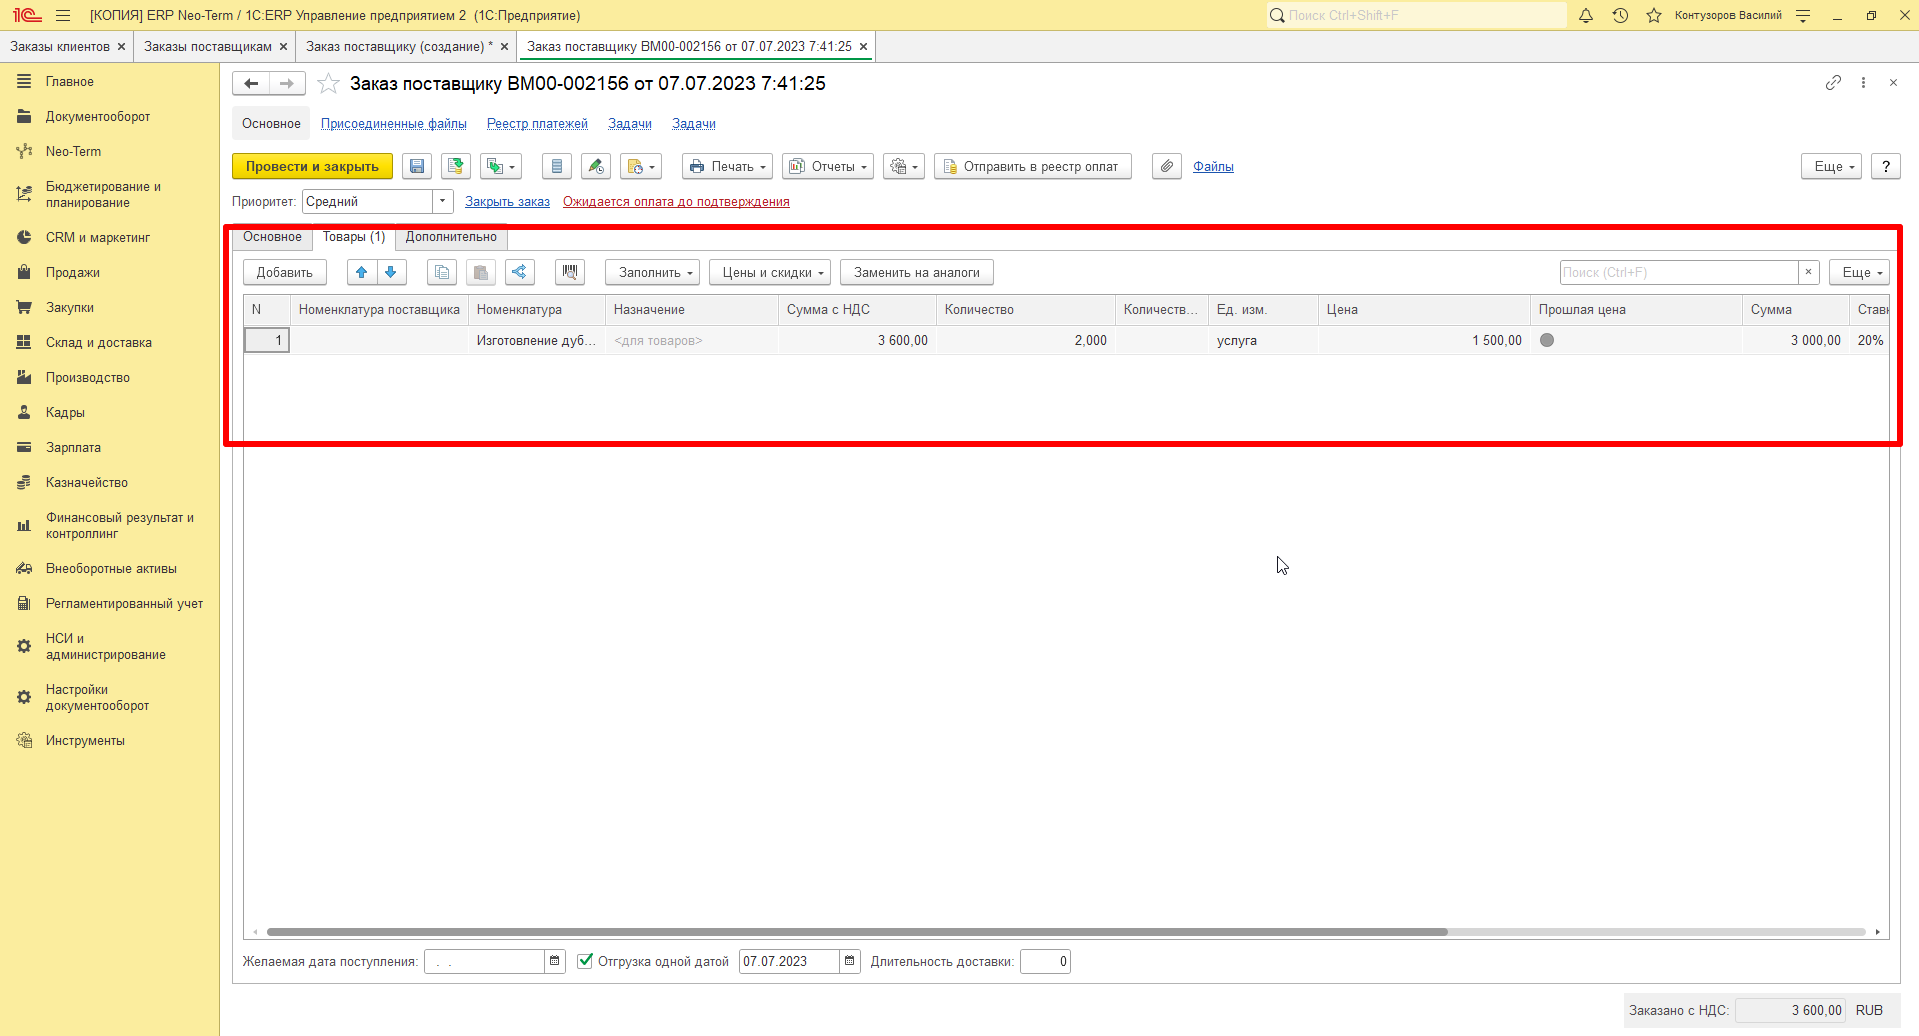This screenshot has height=1036, width=1919.
Task: Click the Цена cell 1 500,00
Action: click(1424, 341)
